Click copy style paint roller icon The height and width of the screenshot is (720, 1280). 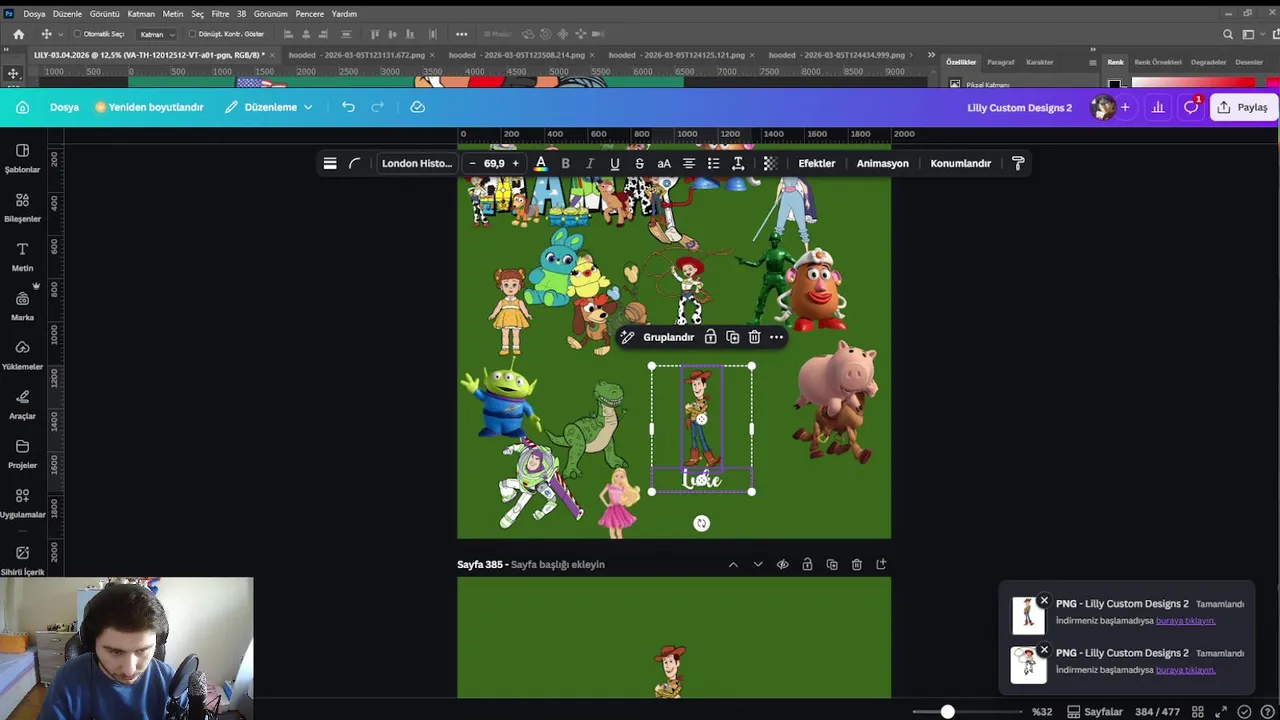coord(1018,163)
